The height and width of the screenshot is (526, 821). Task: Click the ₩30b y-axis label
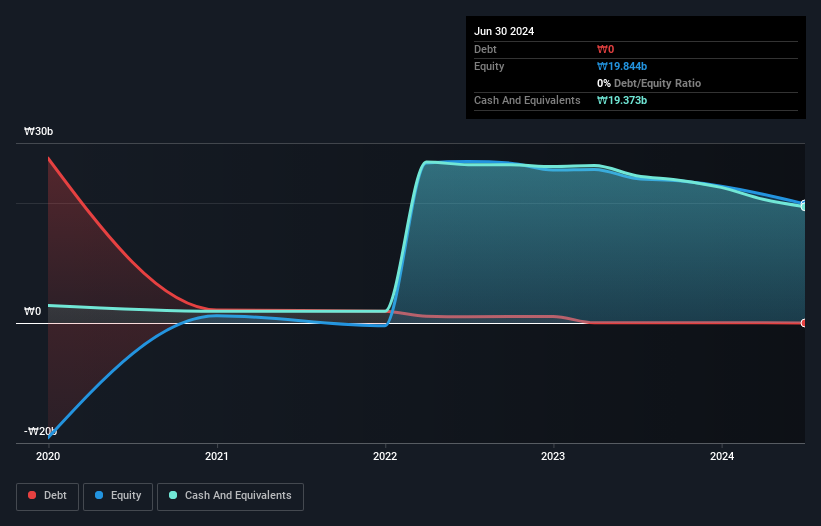click(x=38, y=131)
